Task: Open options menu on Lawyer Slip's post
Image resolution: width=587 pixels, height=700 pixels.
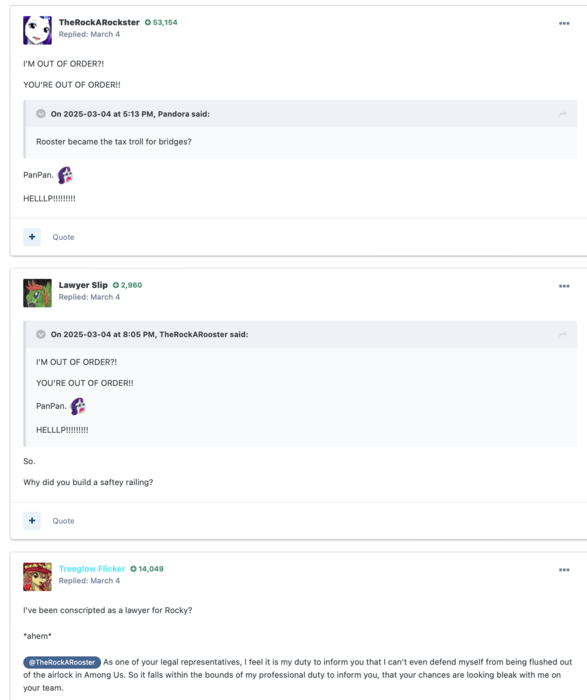Action: pos(564,286)
